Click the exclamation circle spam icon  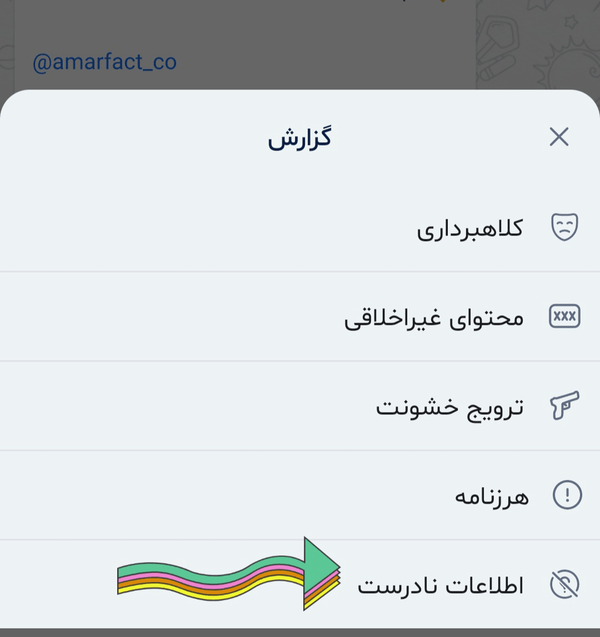pos(566,495)
